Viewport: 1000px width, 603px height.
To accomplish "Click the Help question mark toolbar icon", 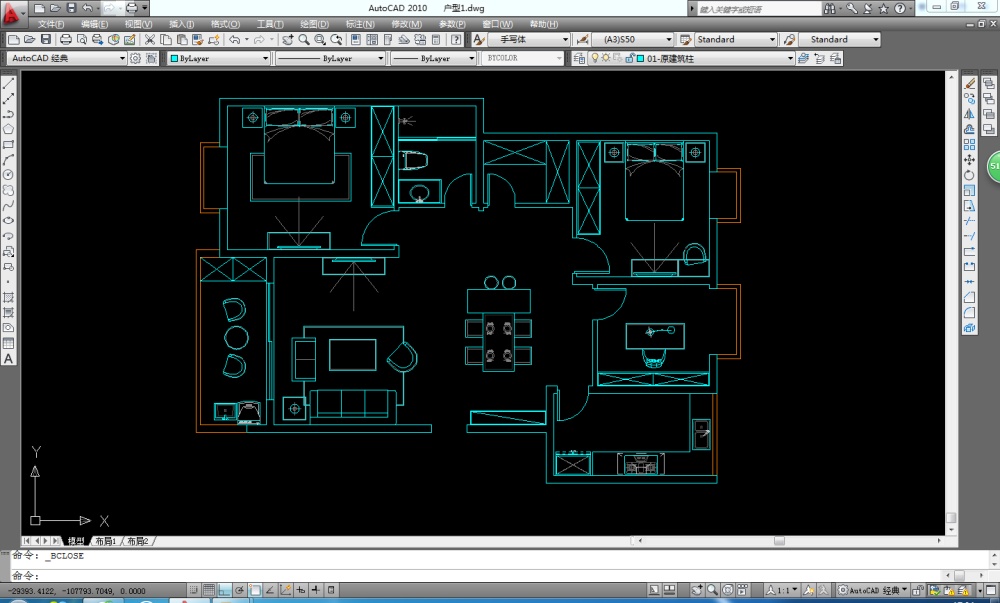I will click(456, 40).
